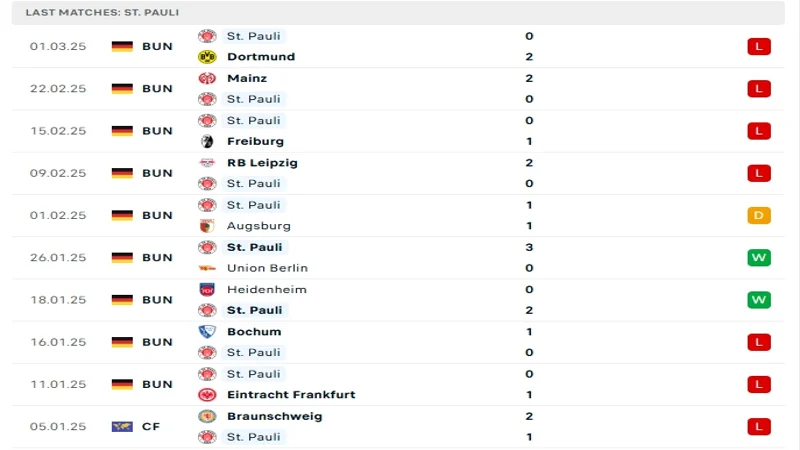Click the Mainz club logo
800x450 pixels.
(207, 78)
